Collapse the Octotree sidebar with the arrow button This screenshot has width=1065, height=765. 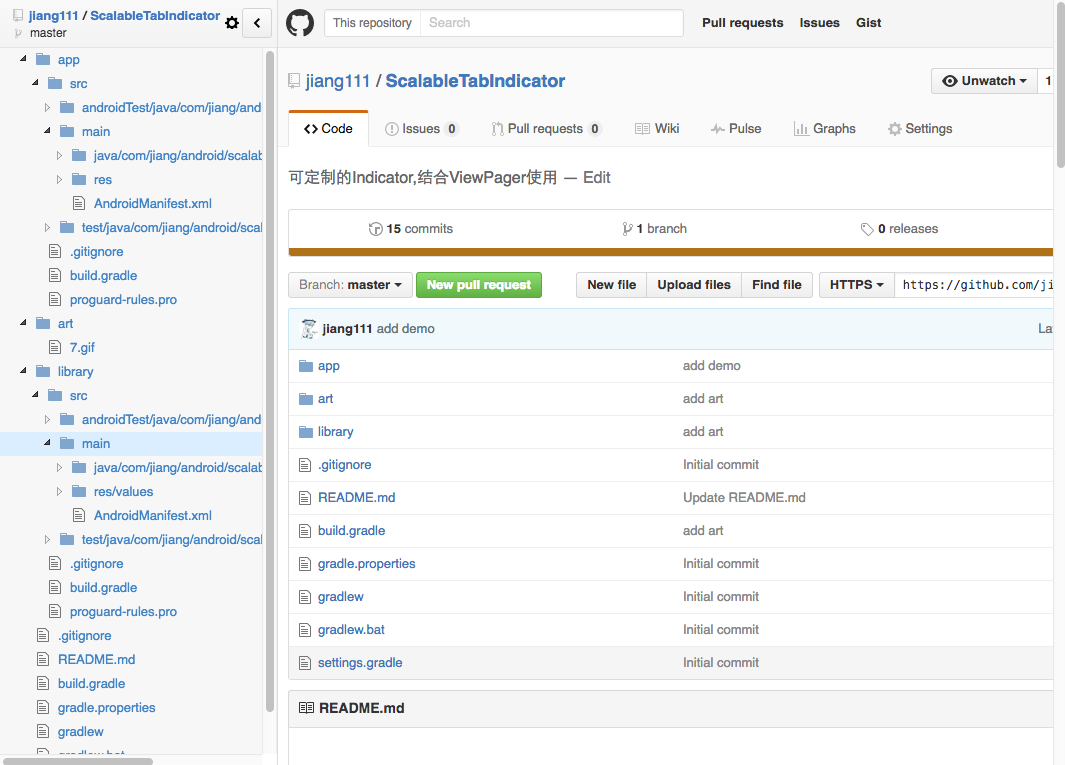pyautogui.click(x=257, y=23)
